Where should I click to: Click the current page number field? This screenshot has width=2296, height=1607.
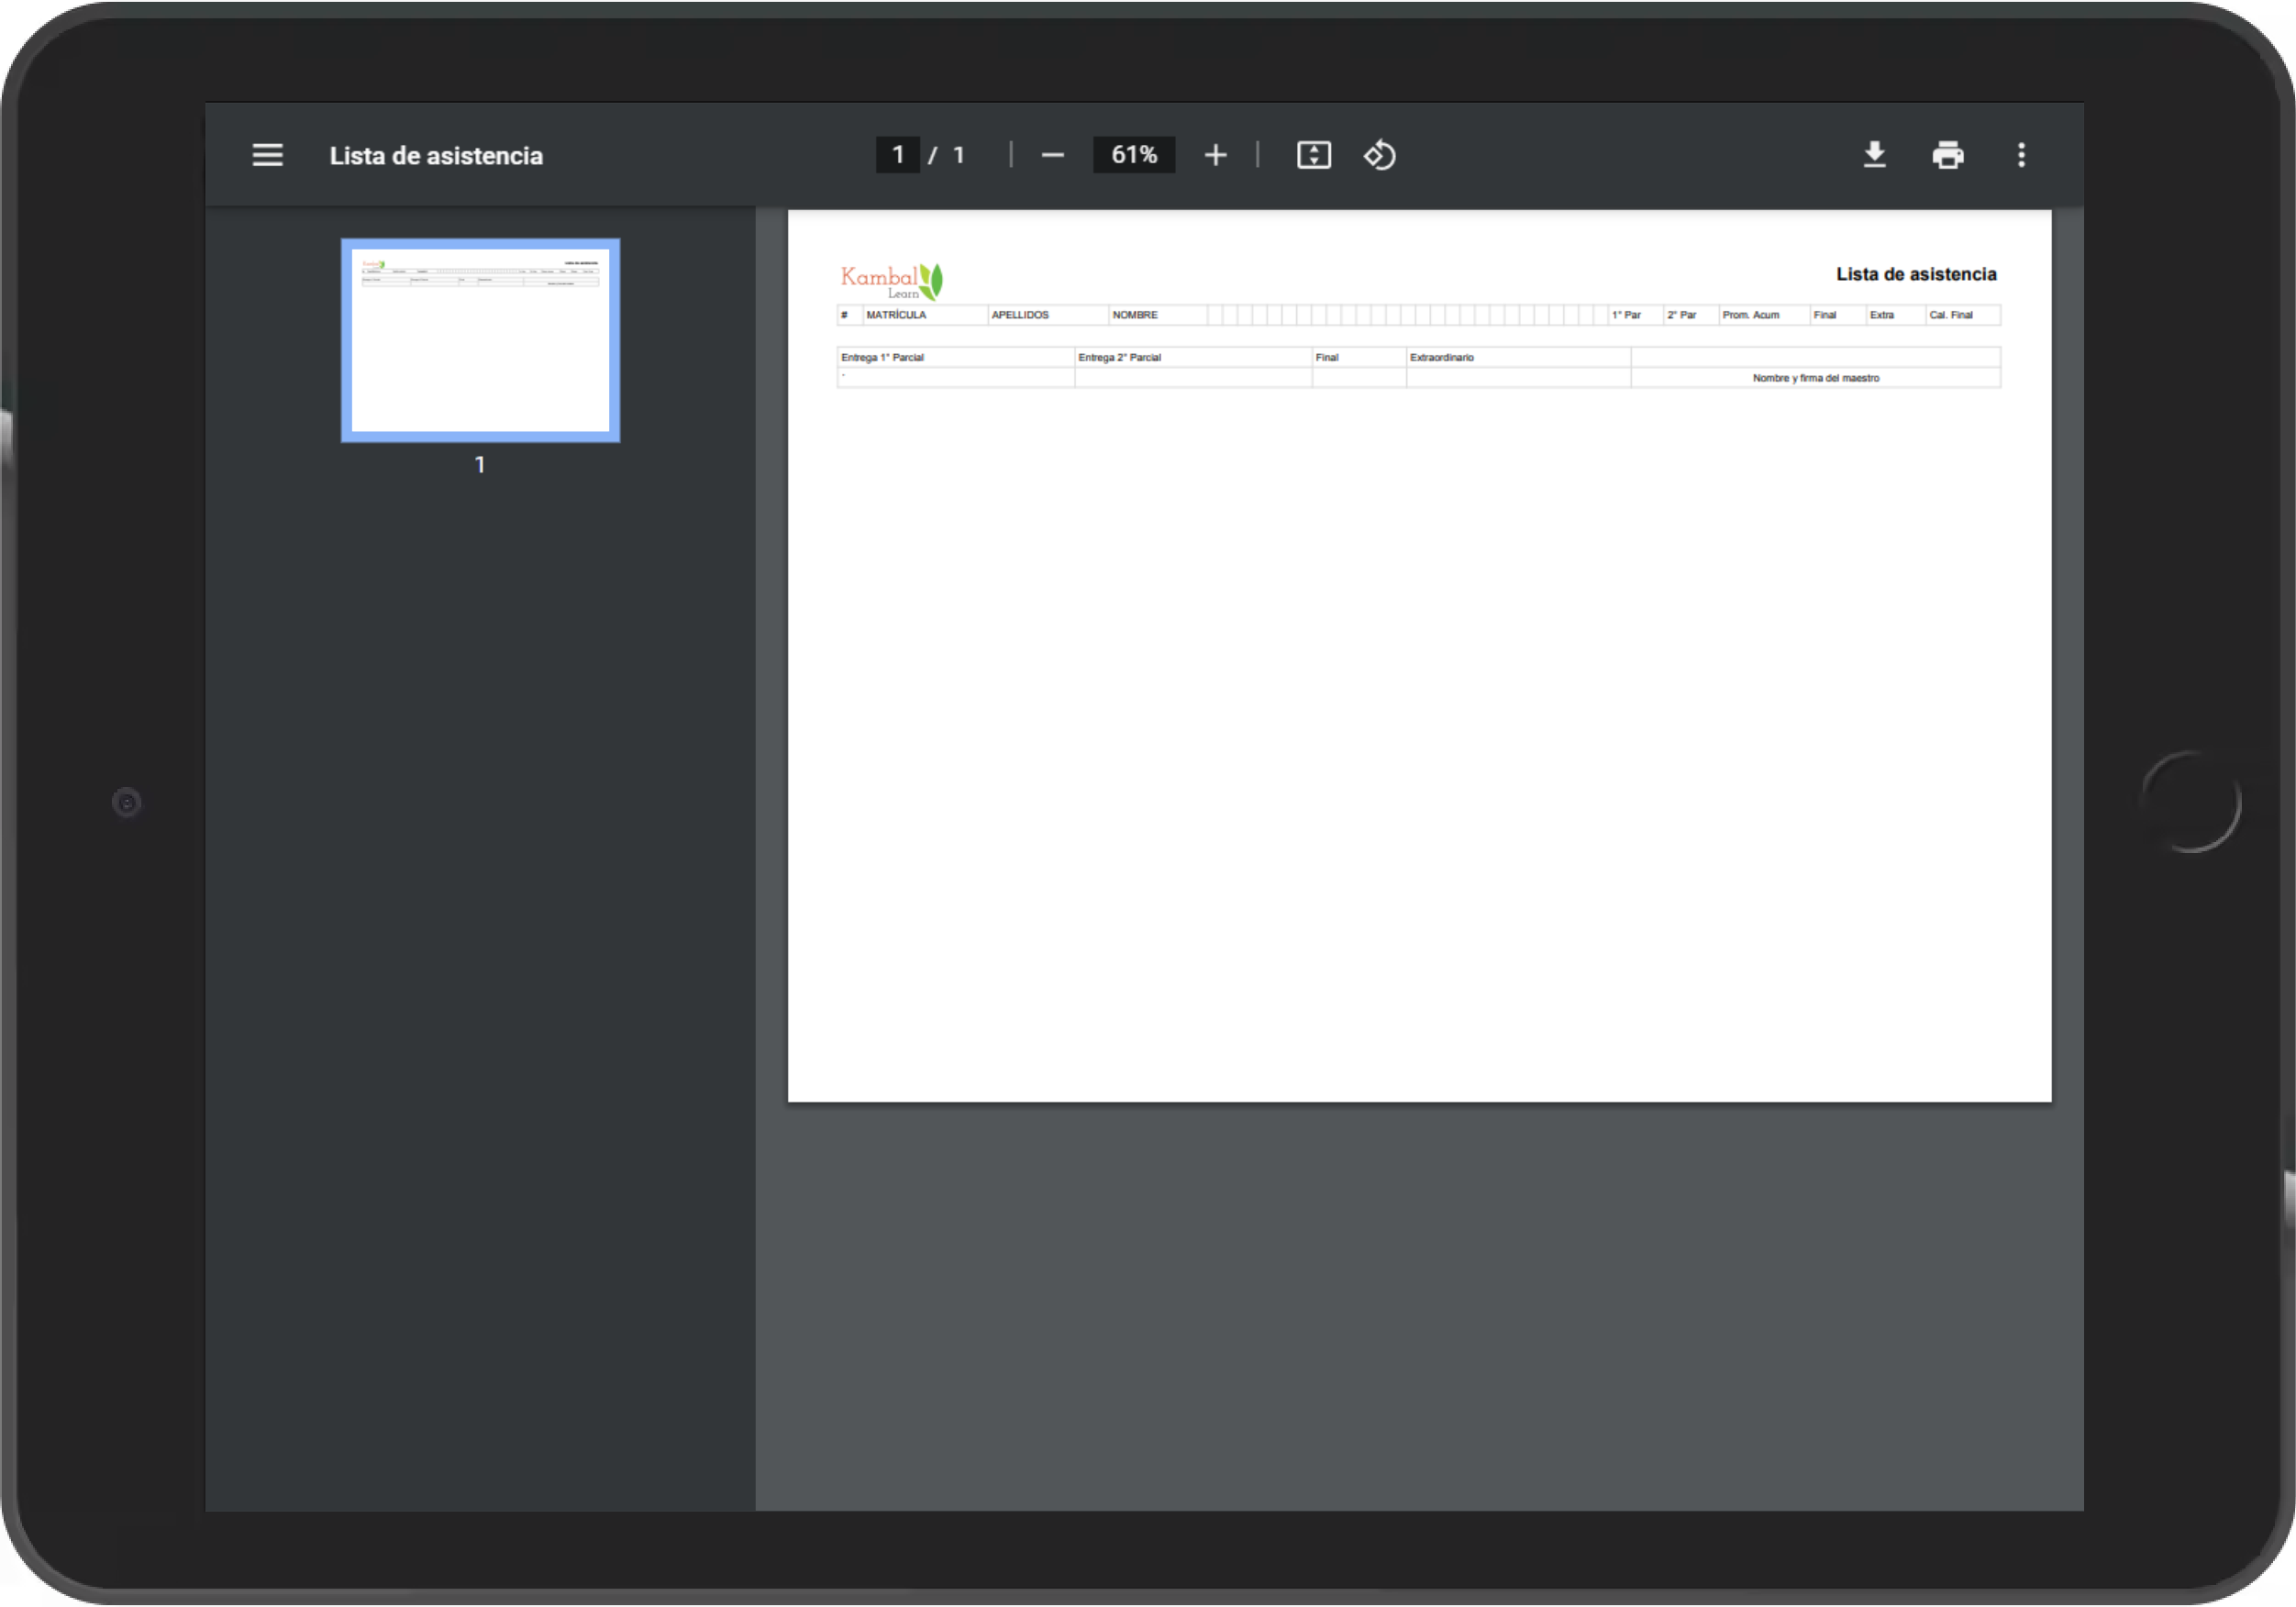(897, 155)
